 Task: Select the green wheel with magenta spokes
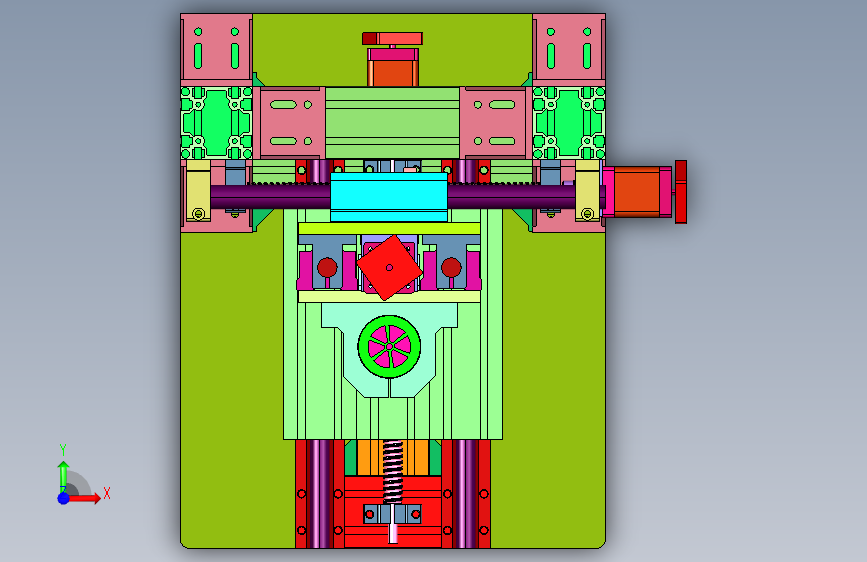[x=389, y=346]
